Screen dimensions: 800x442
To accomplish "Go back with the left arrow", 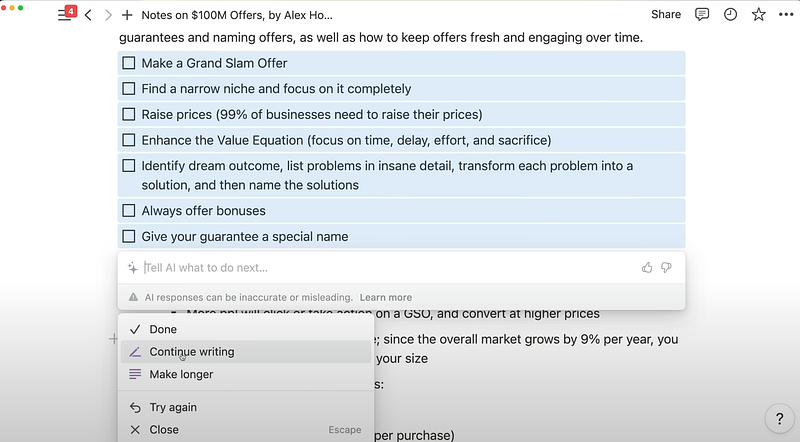I will tap(88, 15).
